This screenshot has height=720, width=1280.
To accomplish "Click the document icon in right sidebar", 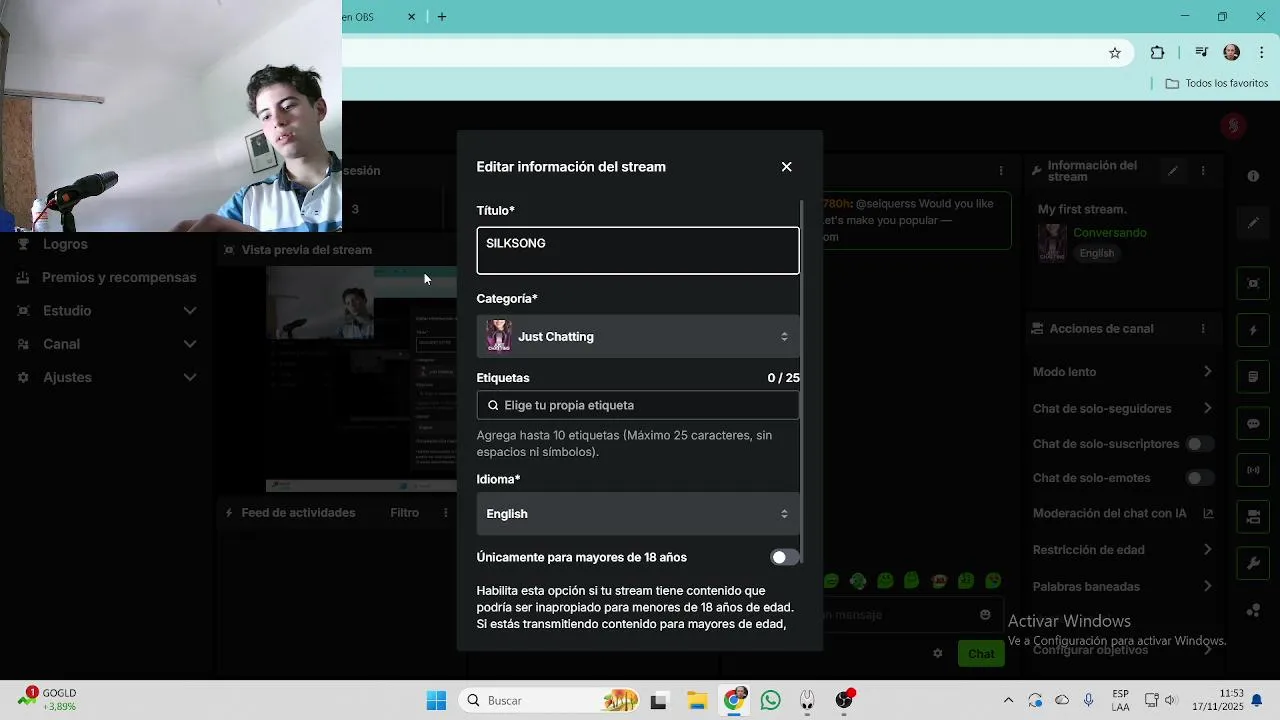I will pyautogui.click(x=1253, y=377).
